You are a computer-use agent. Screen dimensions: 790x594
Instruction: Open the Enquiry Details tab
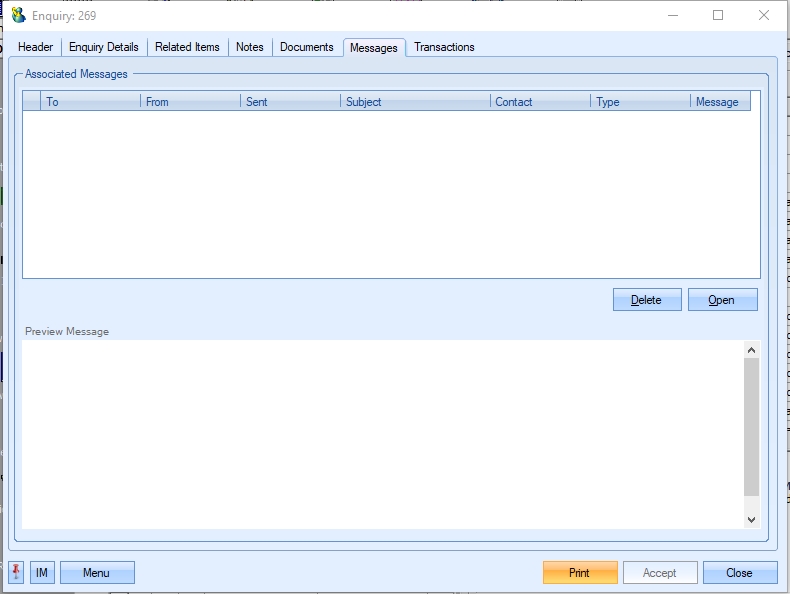[x=104, y=47]
